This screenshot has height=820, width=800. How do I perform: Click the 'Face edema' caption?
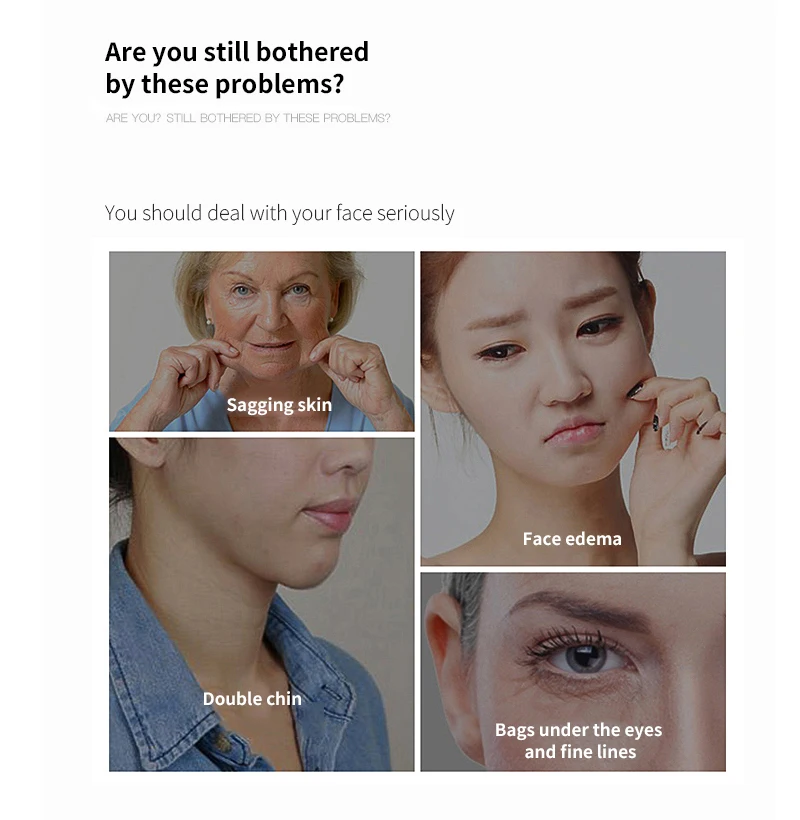point(572,539)
